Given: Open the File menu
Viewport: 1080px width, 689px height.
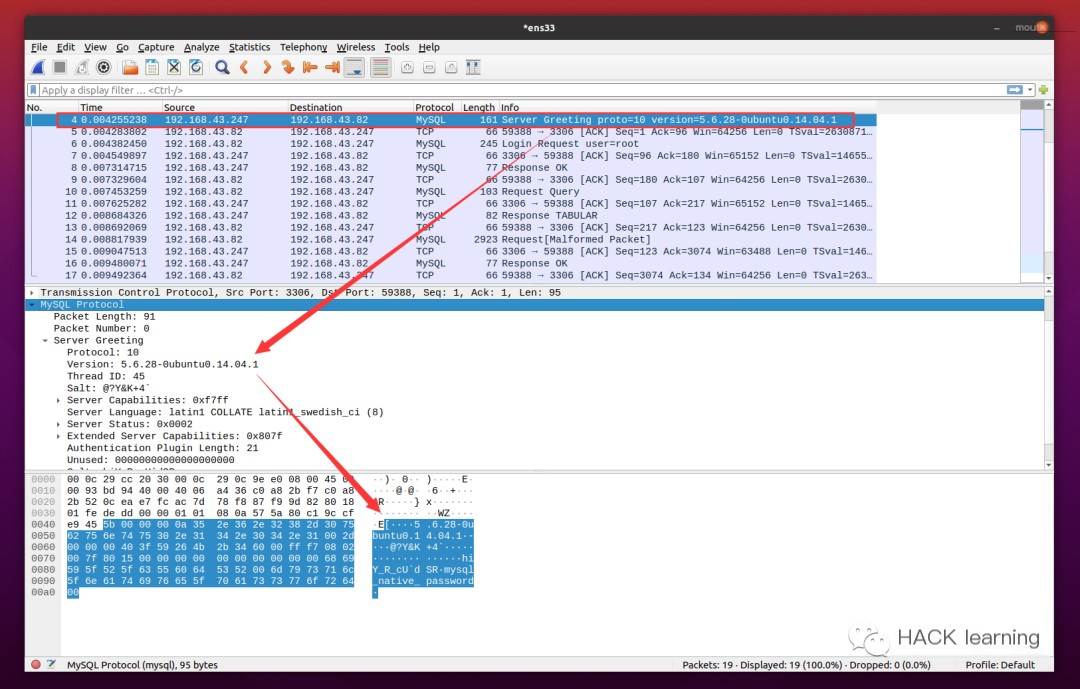Looking at the screenshot, I should tap(39, 47).
